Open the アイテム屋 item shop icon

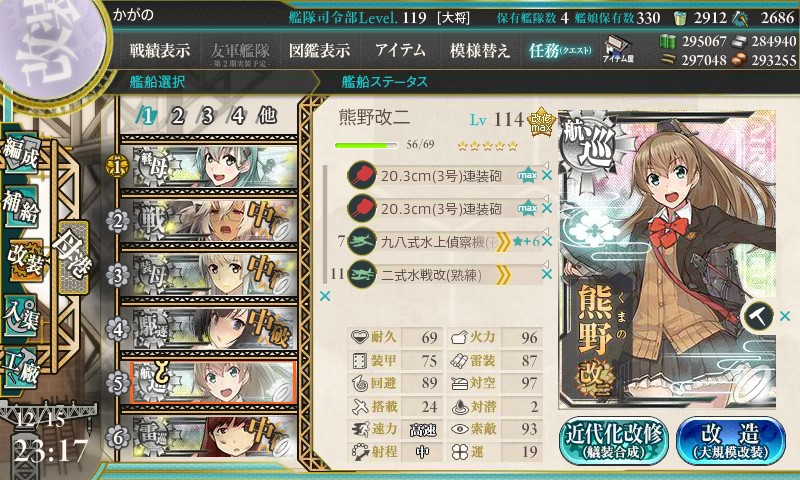(617, 49)
